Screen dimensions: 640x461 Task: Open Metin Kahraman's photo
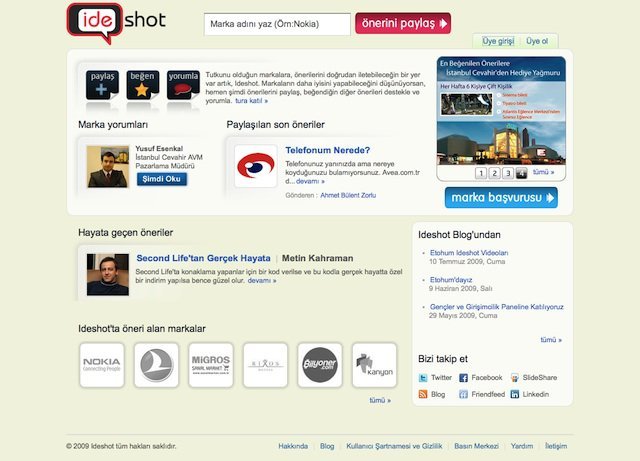108,274
